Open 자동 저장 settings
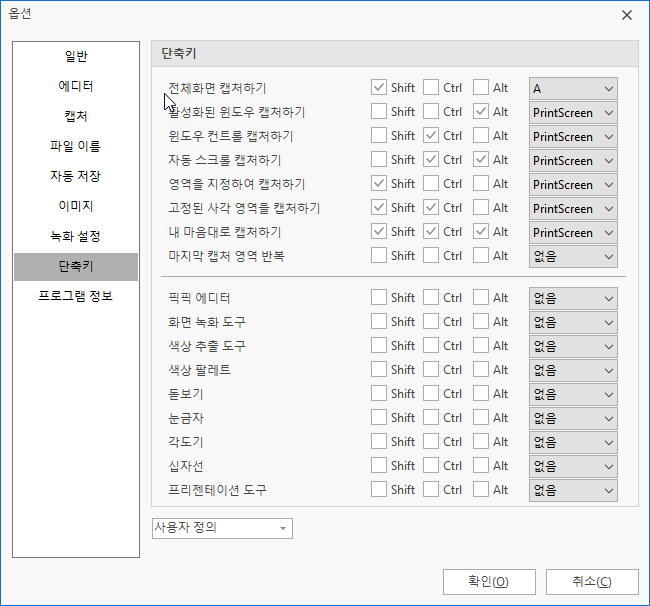 (x=76, y=176)
